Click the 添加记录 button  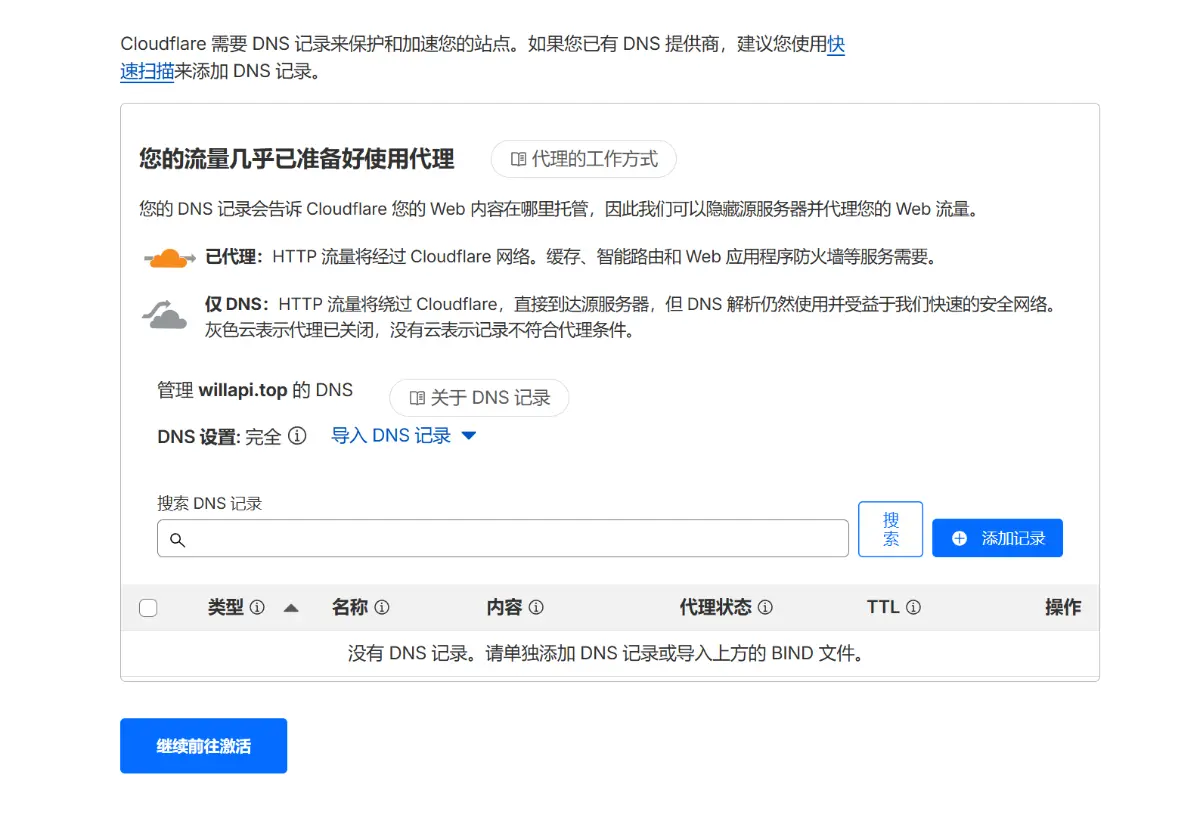997,538
